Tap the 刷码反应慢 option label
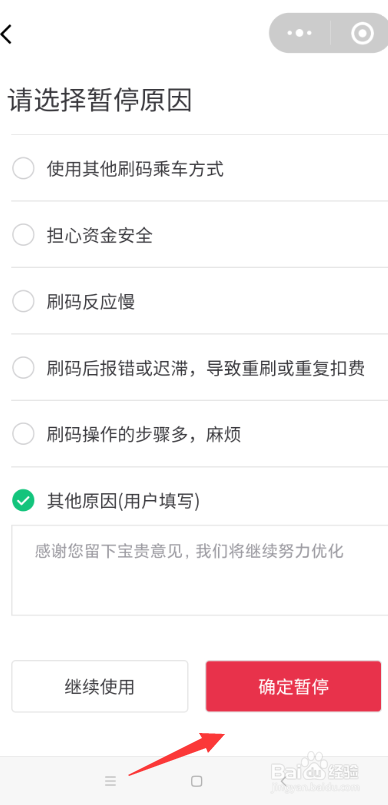 [91, 302]
